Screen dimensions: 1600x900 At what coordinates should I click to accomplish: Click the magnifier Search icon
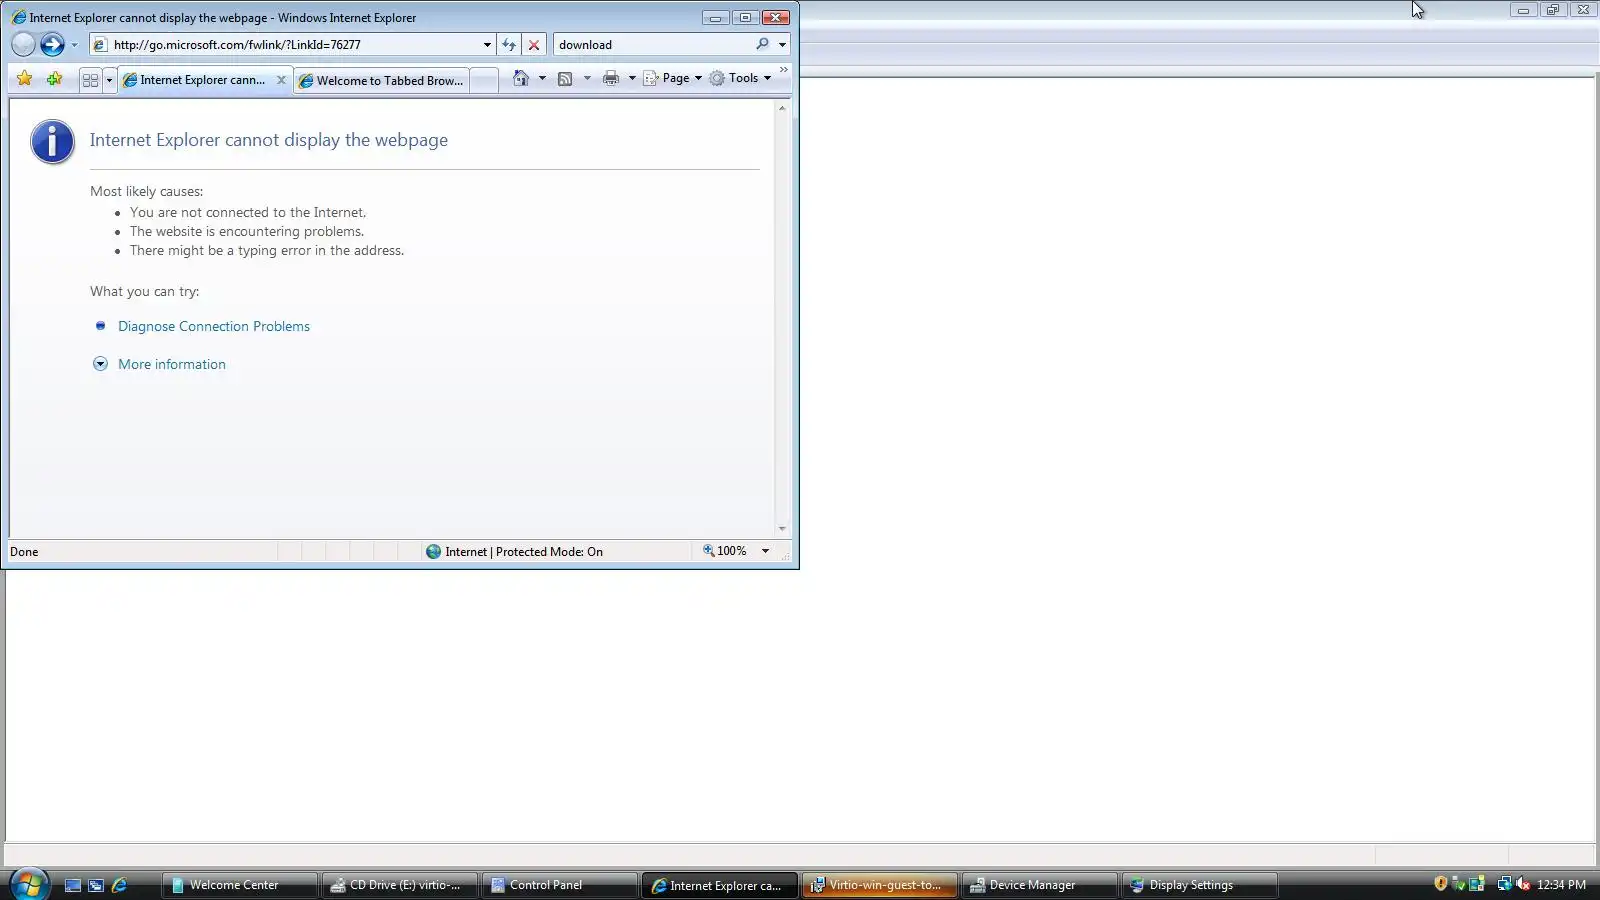pos(763,44)
